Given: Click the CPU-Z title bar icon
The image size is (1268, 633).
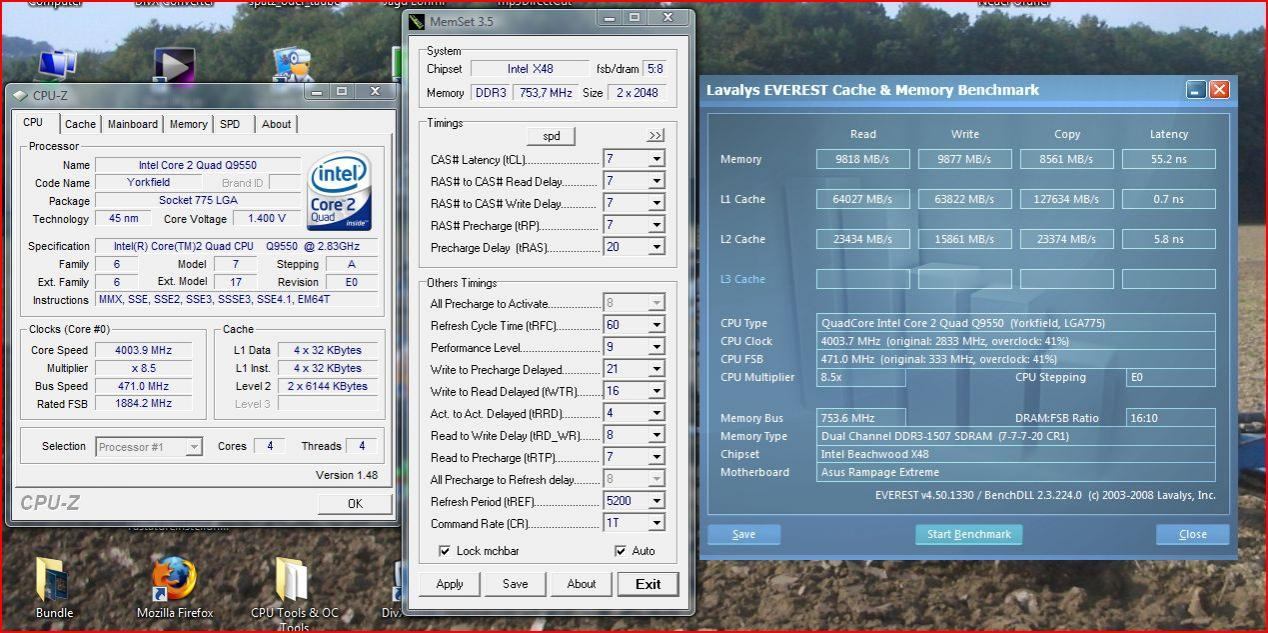Looking at the screenshot, I should coord(20,95).
